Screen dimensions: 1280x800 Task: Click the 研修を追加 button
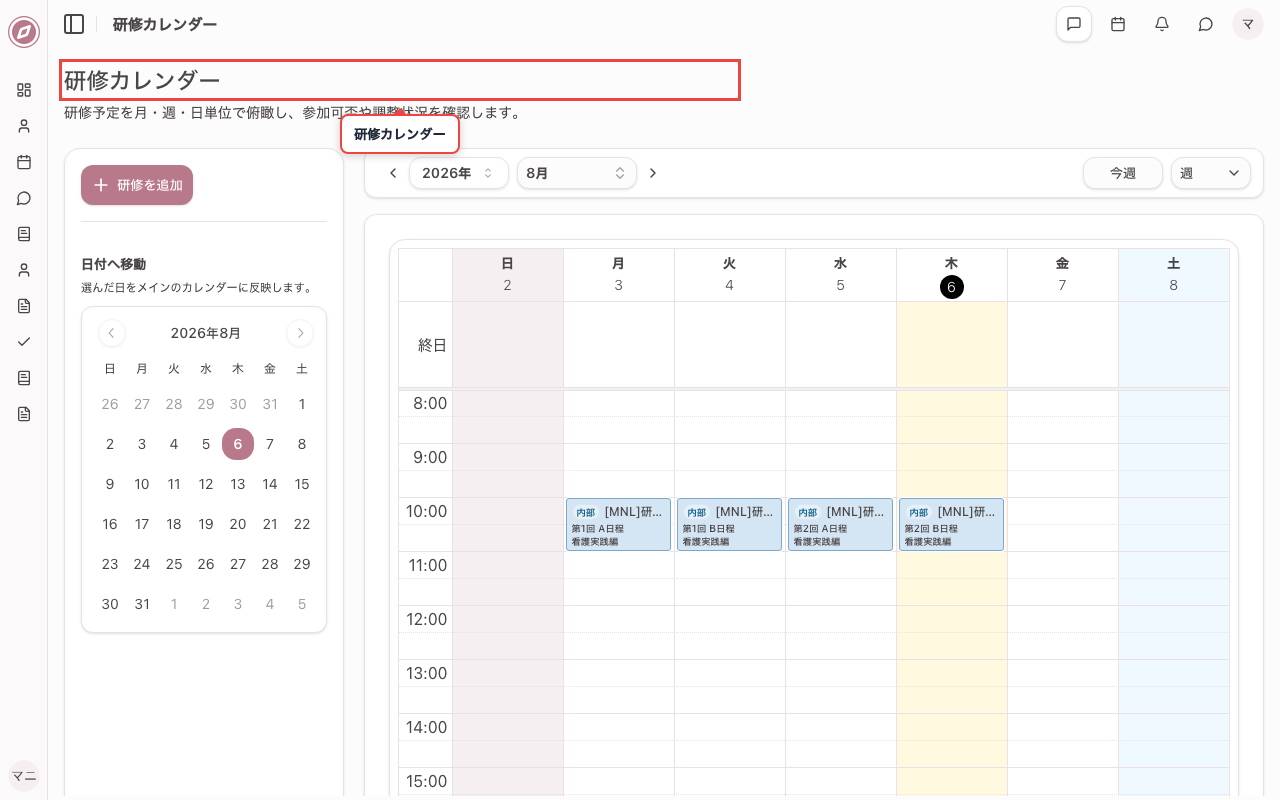click(137, 185)
